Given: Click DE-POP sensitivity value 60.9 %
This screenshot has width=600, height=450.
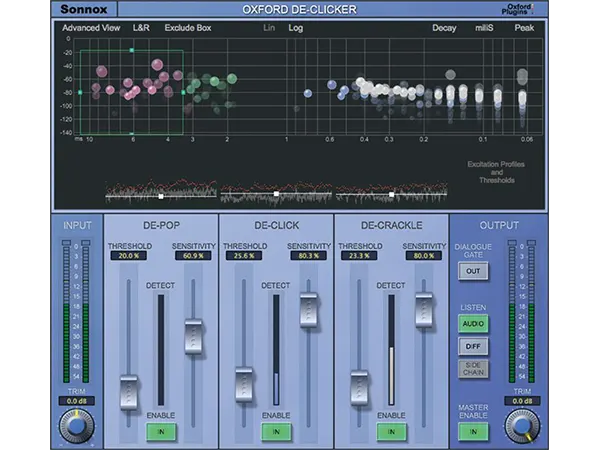Looking at the screenshot, I should 193,256.
